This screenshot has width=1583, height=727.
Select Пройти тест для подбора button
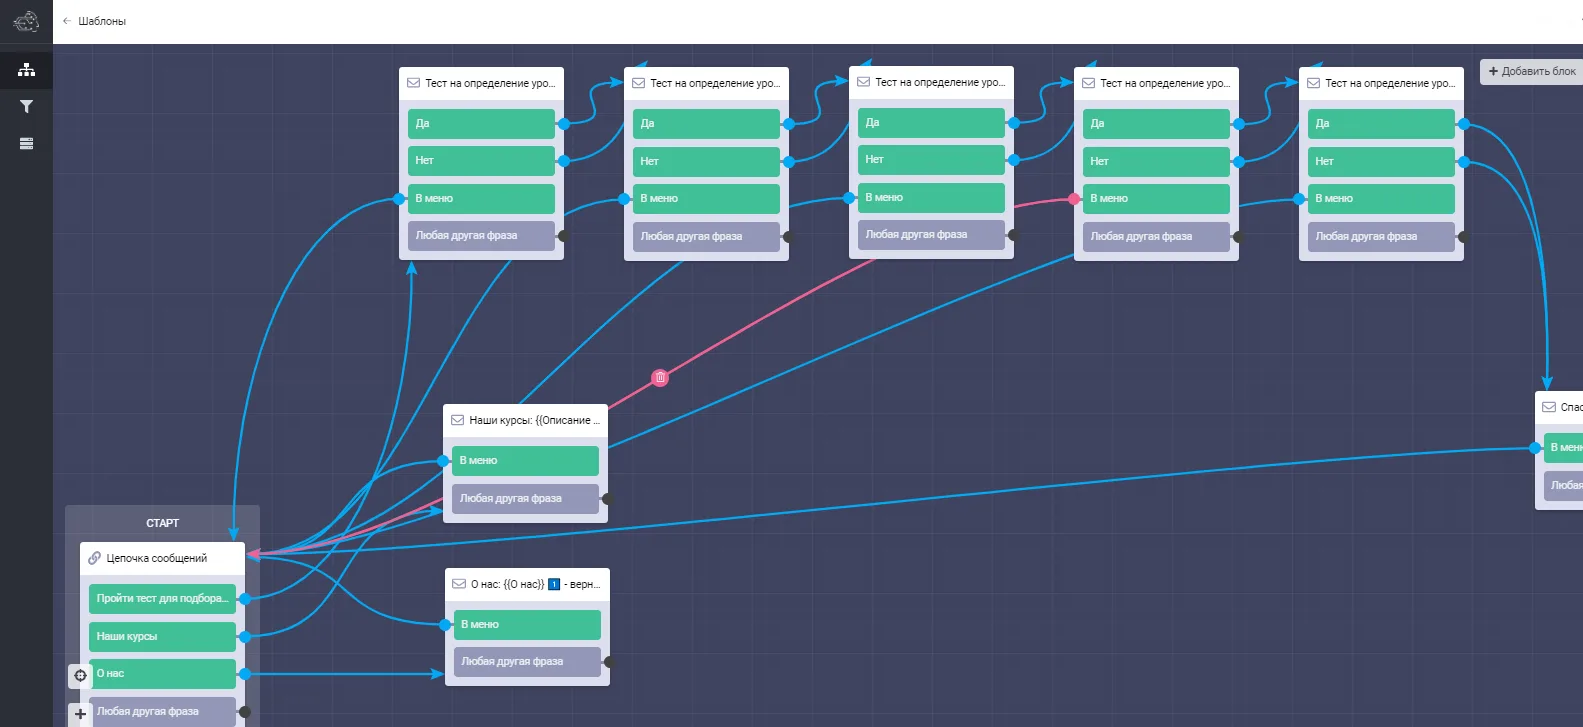coord(162,599)
